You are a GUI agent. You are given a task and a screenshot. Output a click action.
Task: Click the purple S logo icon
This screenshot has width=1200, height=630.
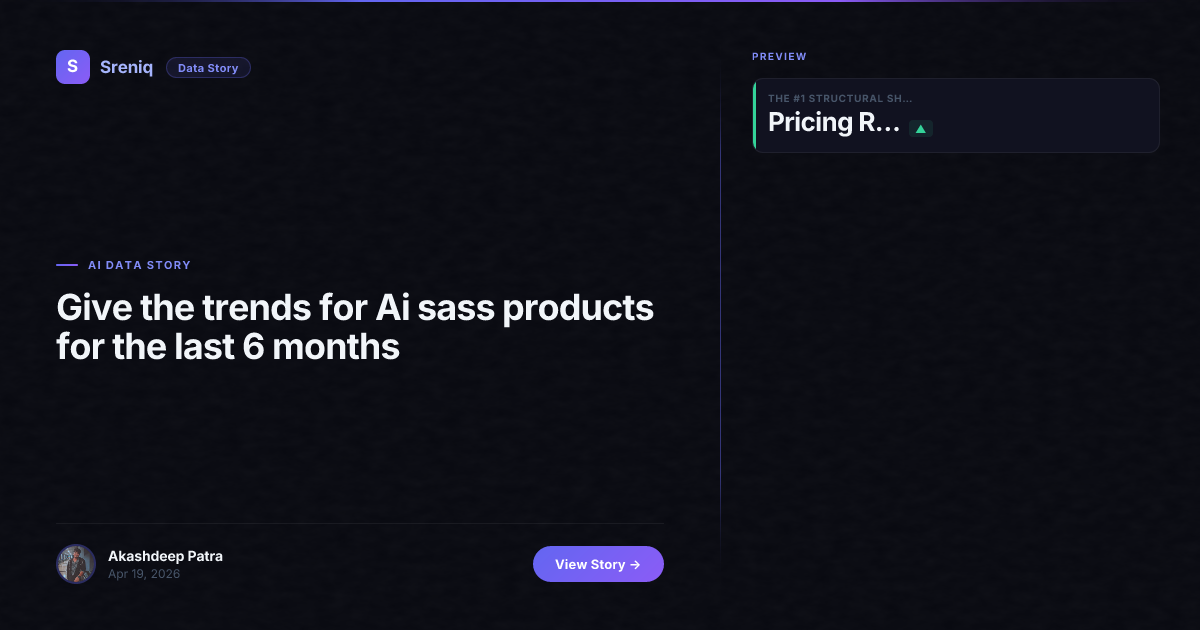tap(73, 67)
